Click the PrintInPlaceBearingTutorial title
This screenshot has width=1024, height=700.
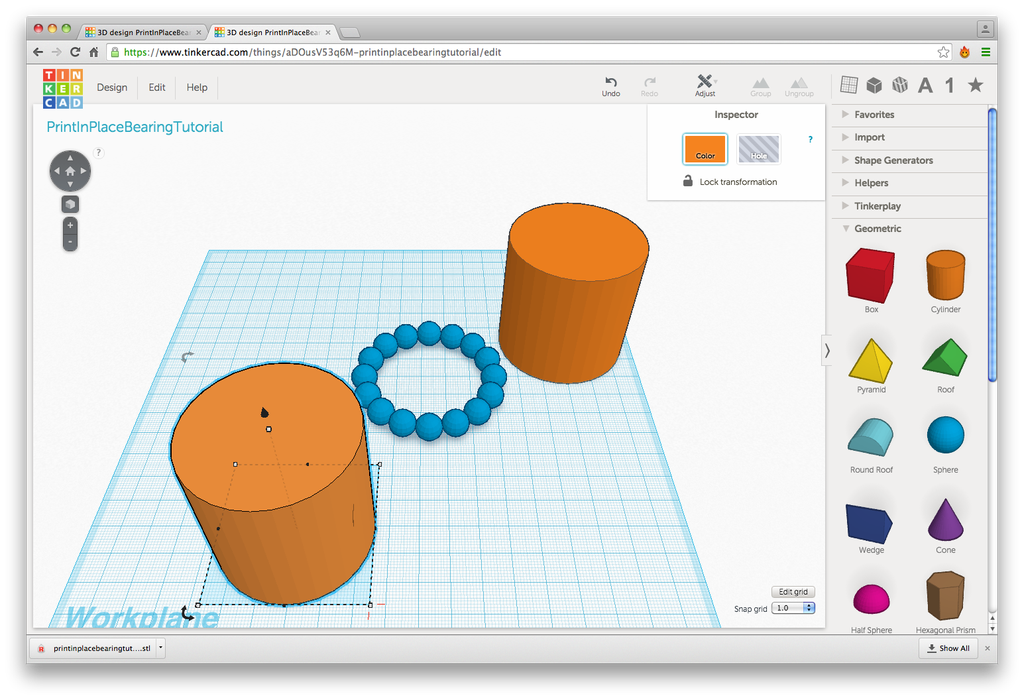tap(135, 127)
